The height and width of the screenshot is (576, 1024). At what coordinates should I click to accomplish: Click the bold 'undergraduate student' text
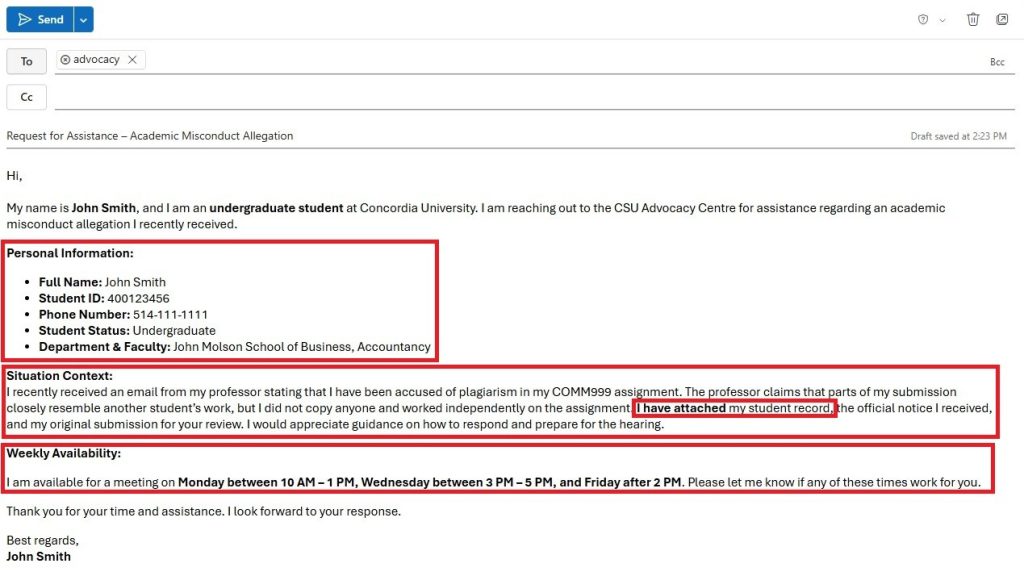click(x=276, y=208)
